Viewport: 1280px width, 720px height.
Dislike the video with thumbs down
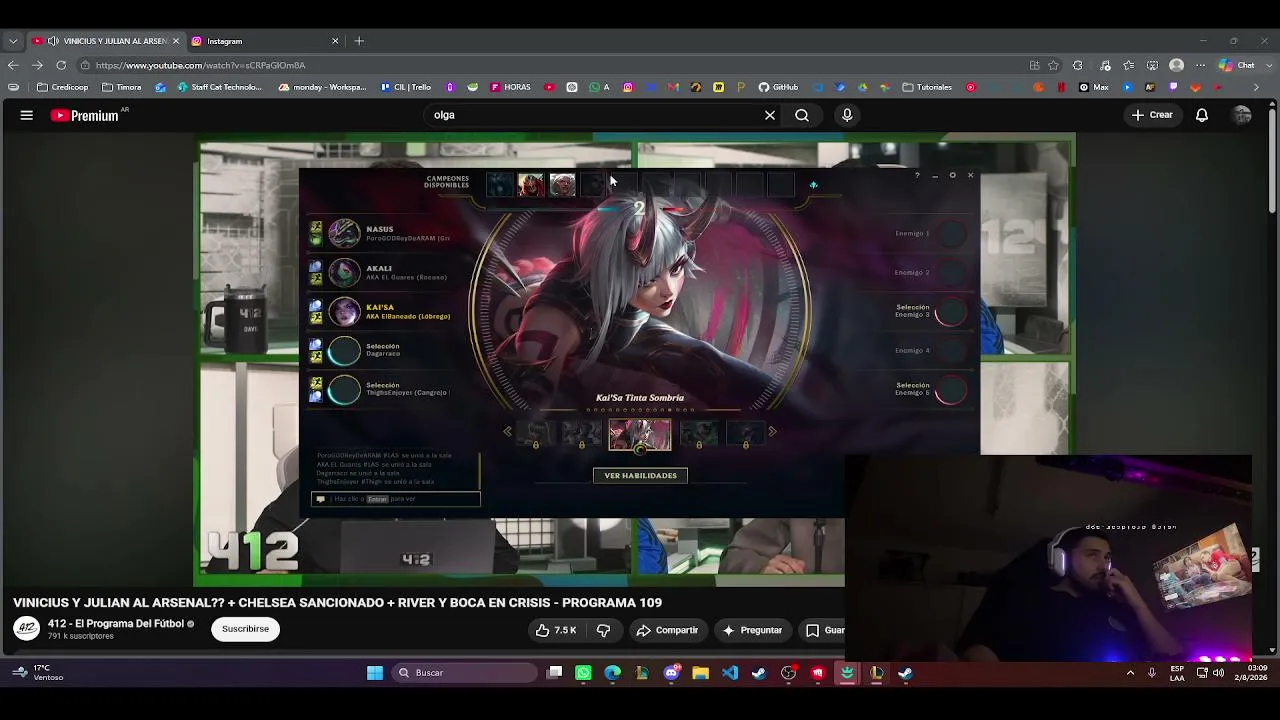[x=603, y=630]
